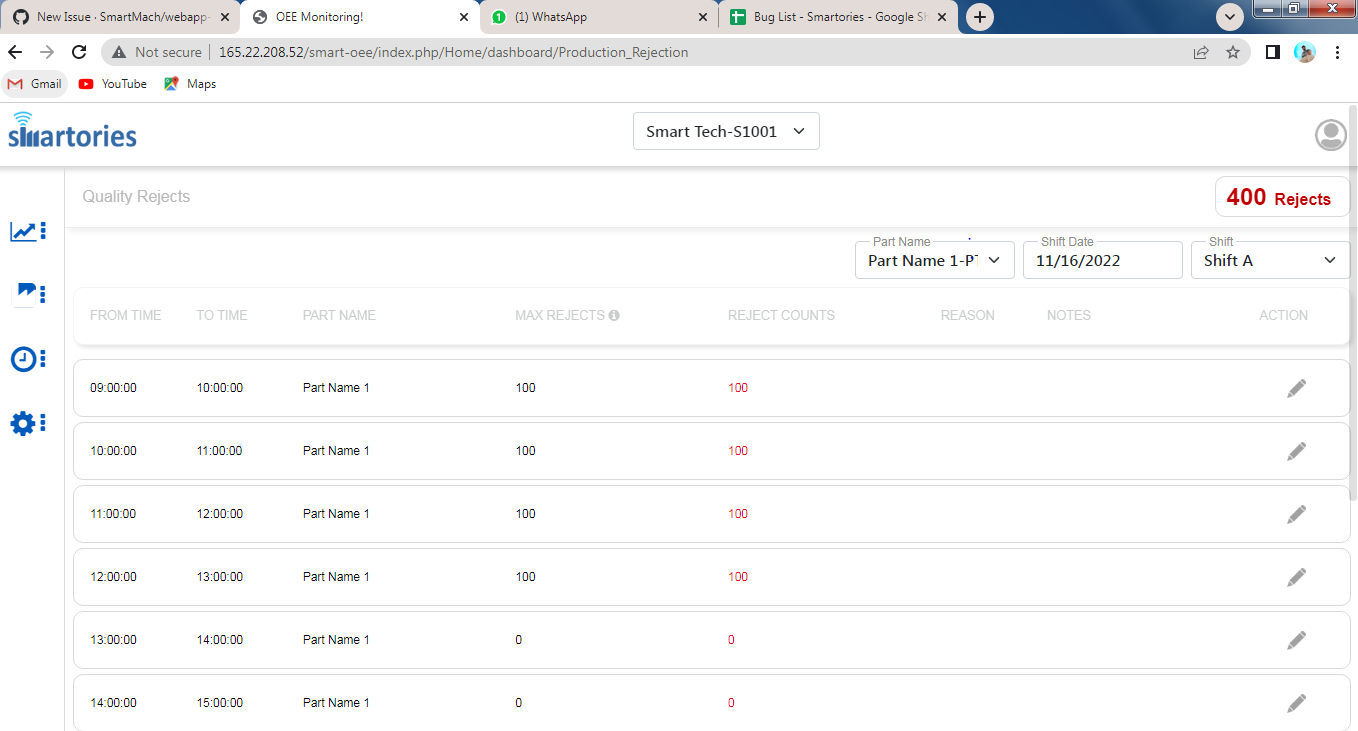
Task: Open the Maps bookmark
Action: pyautogui.click(x=190, y=84)
